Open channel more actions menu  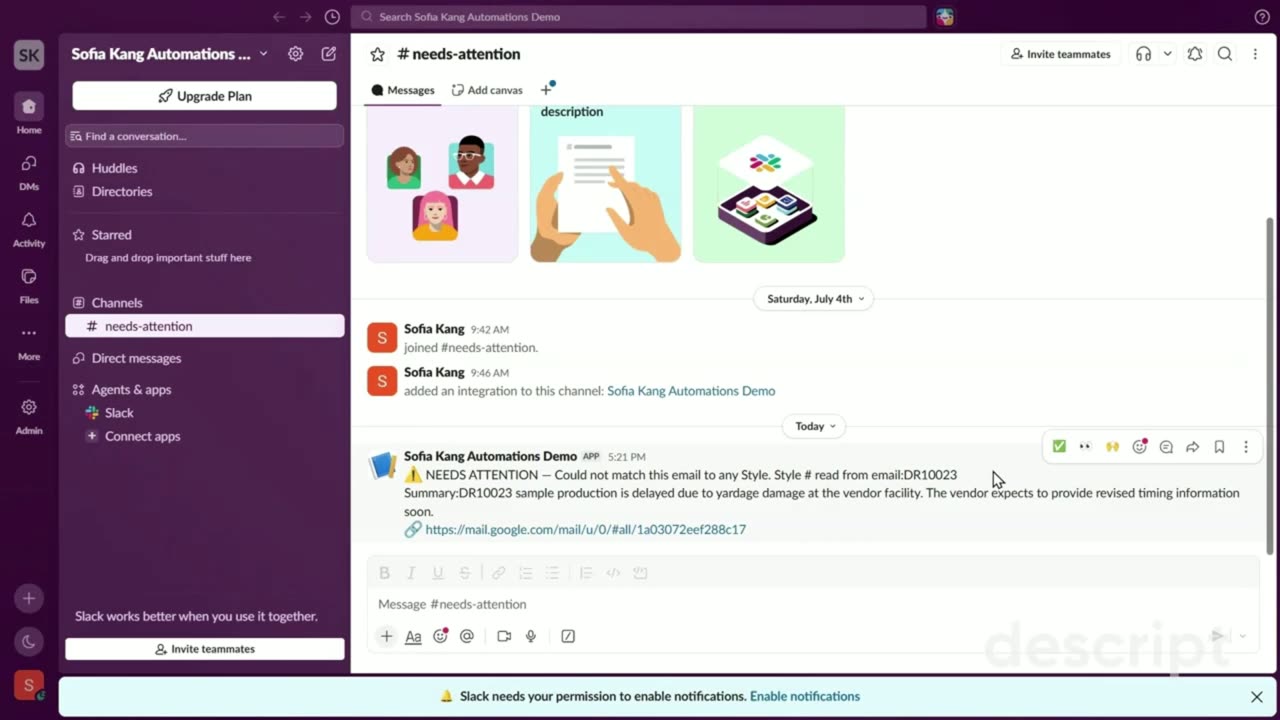tap(1255, 54)
